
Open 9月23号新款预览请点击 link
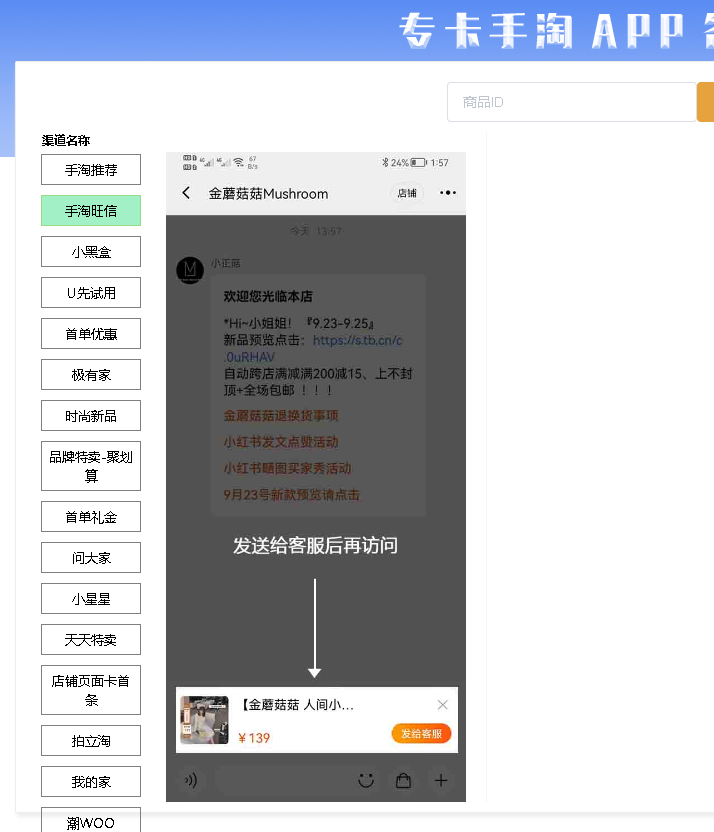click(x=291, y=495)
